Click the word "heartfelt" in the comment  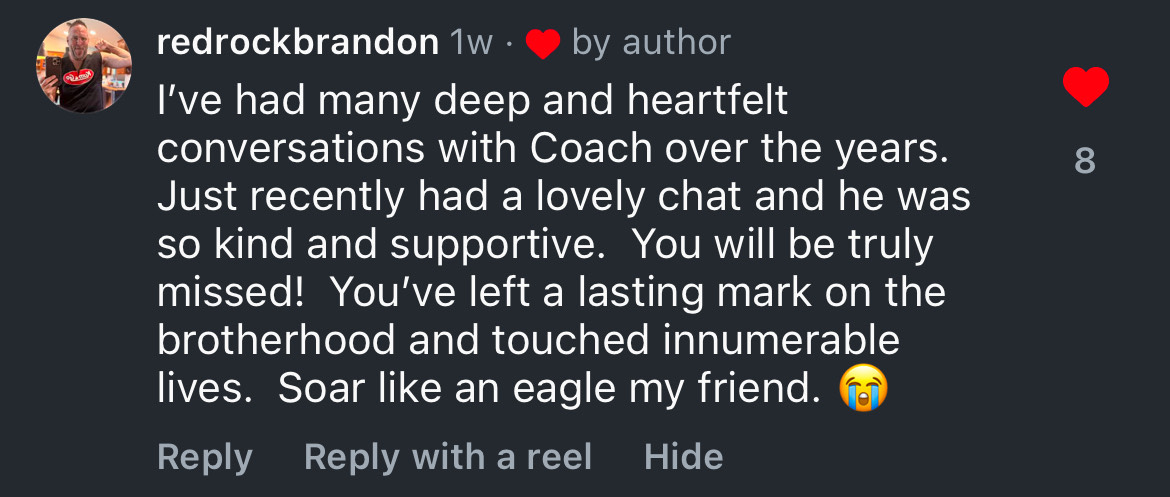pos(707,101)
